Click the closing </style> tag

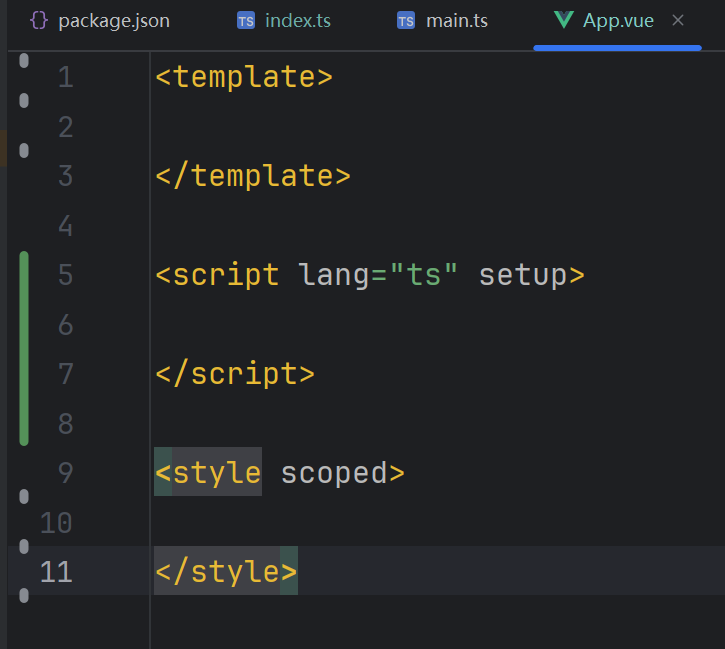(226, 571)
